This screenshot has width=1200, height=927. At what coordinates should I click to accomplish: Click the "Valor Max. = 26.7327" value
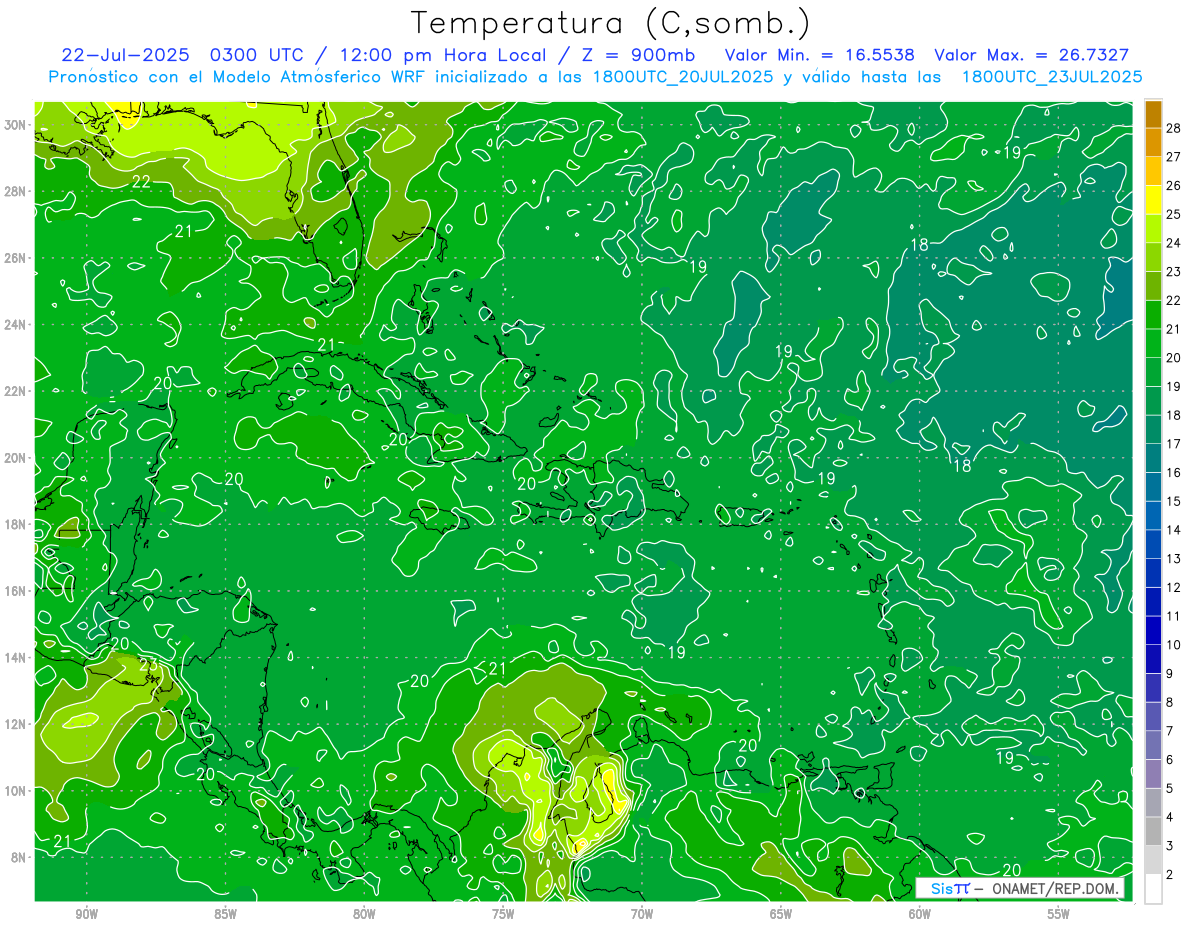click(x=1031, y=55)
